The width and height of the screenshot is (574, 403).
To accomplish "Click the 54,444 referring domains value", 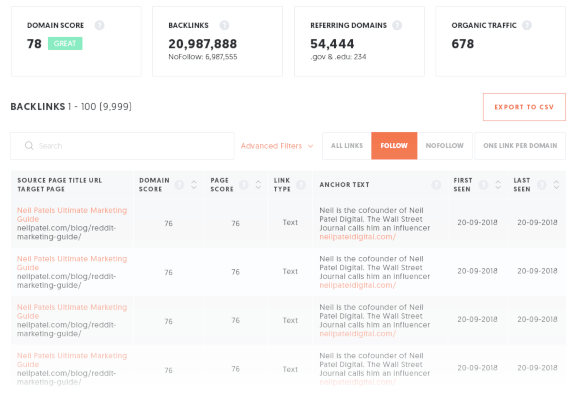I will coord(332,44).
